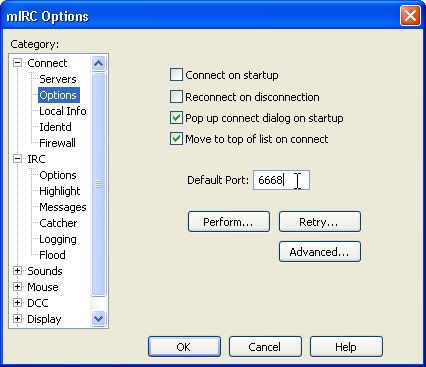Click category list scroll down arrow
The height and width of the screenshot is (367, 426).
pos(98,319)
